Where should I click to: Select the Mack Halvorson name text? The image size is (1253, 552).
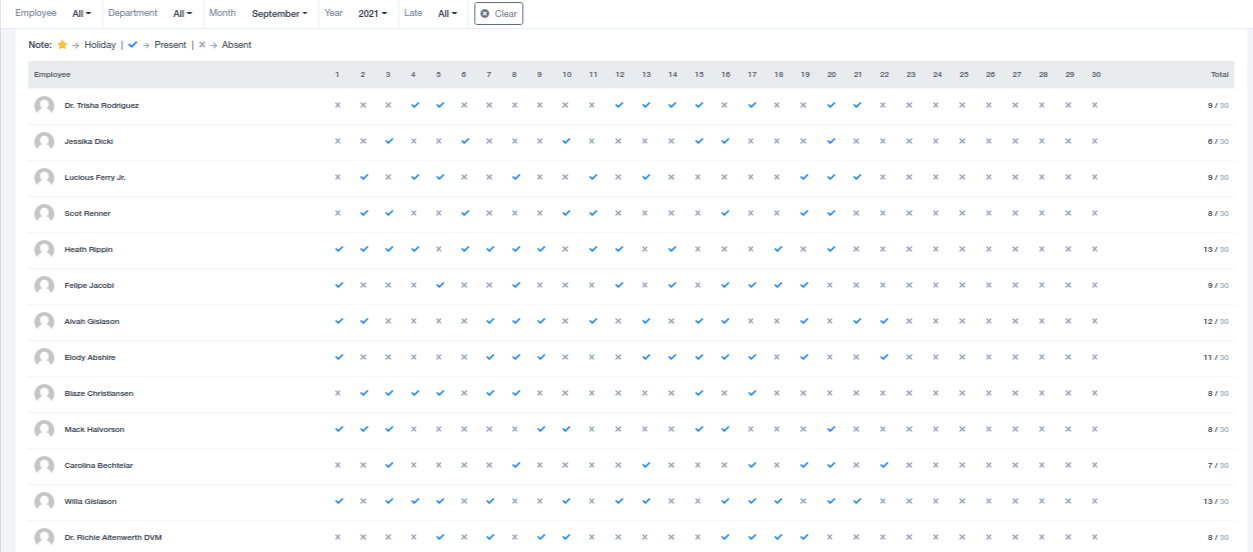[x=94, y=430]
